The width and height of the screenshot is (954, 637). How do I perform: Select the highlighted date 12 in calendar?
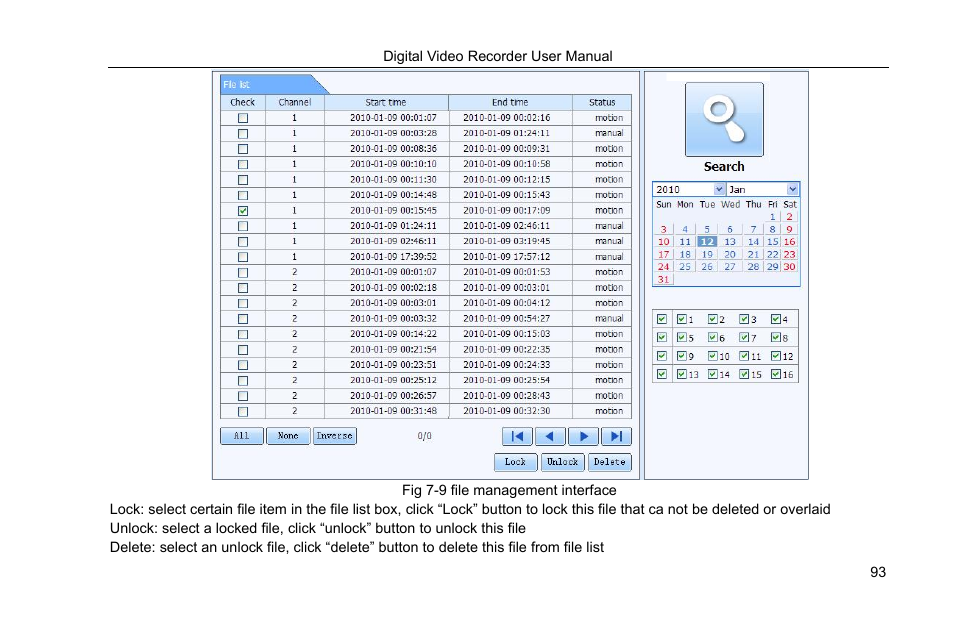(706, 242)
